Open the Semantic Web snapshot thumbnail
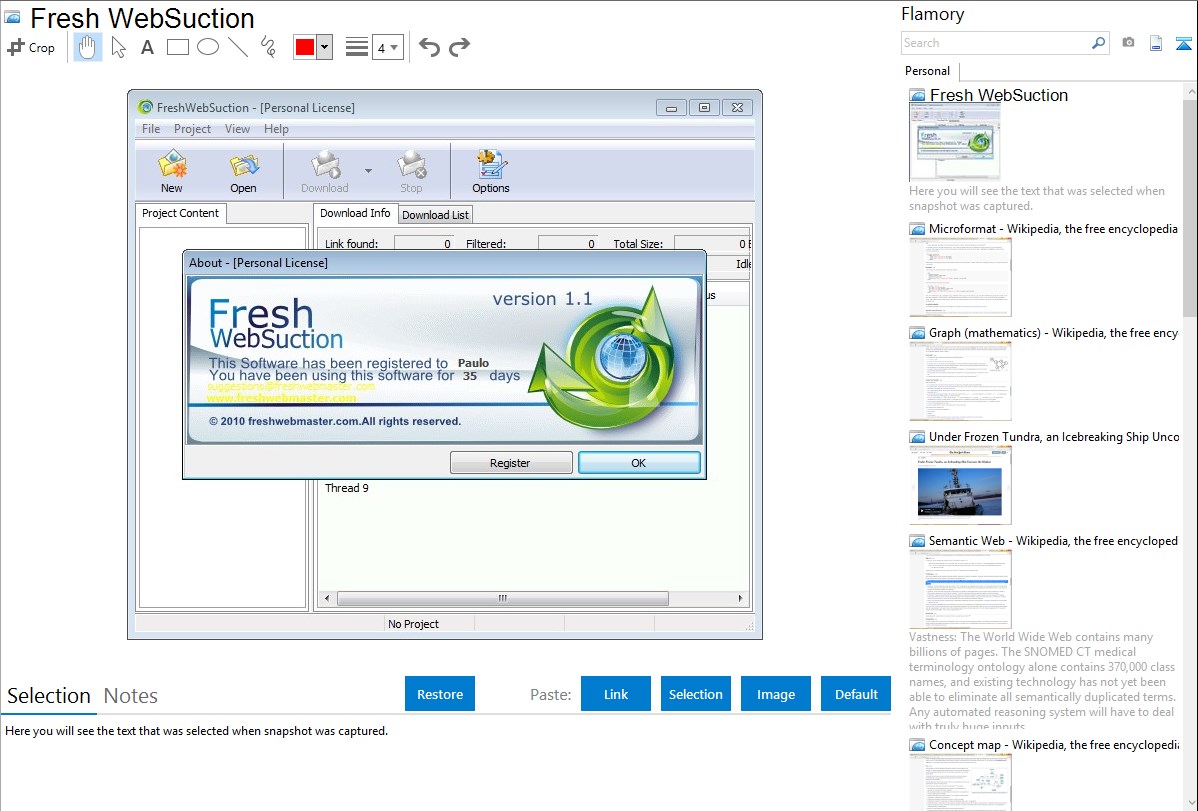The width and height of the screenshot is (1198, 811). coord(960,589)
